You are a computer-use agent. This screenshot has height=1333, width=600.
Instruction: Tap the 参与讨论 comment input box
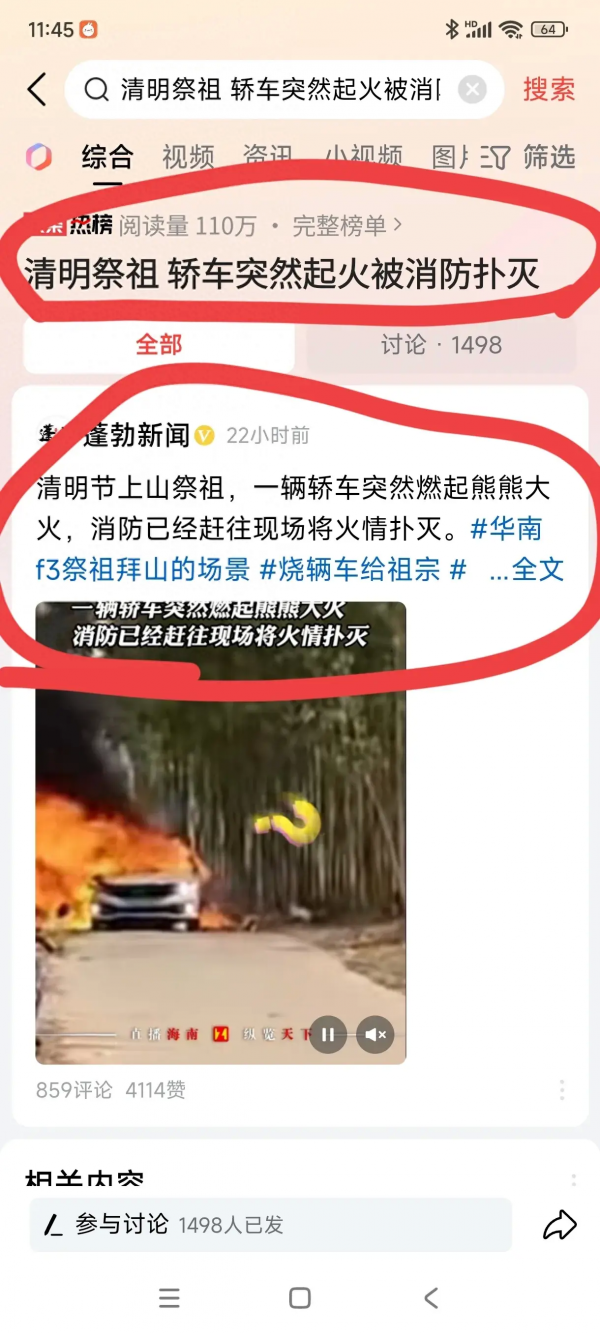tap(271, 1225)
